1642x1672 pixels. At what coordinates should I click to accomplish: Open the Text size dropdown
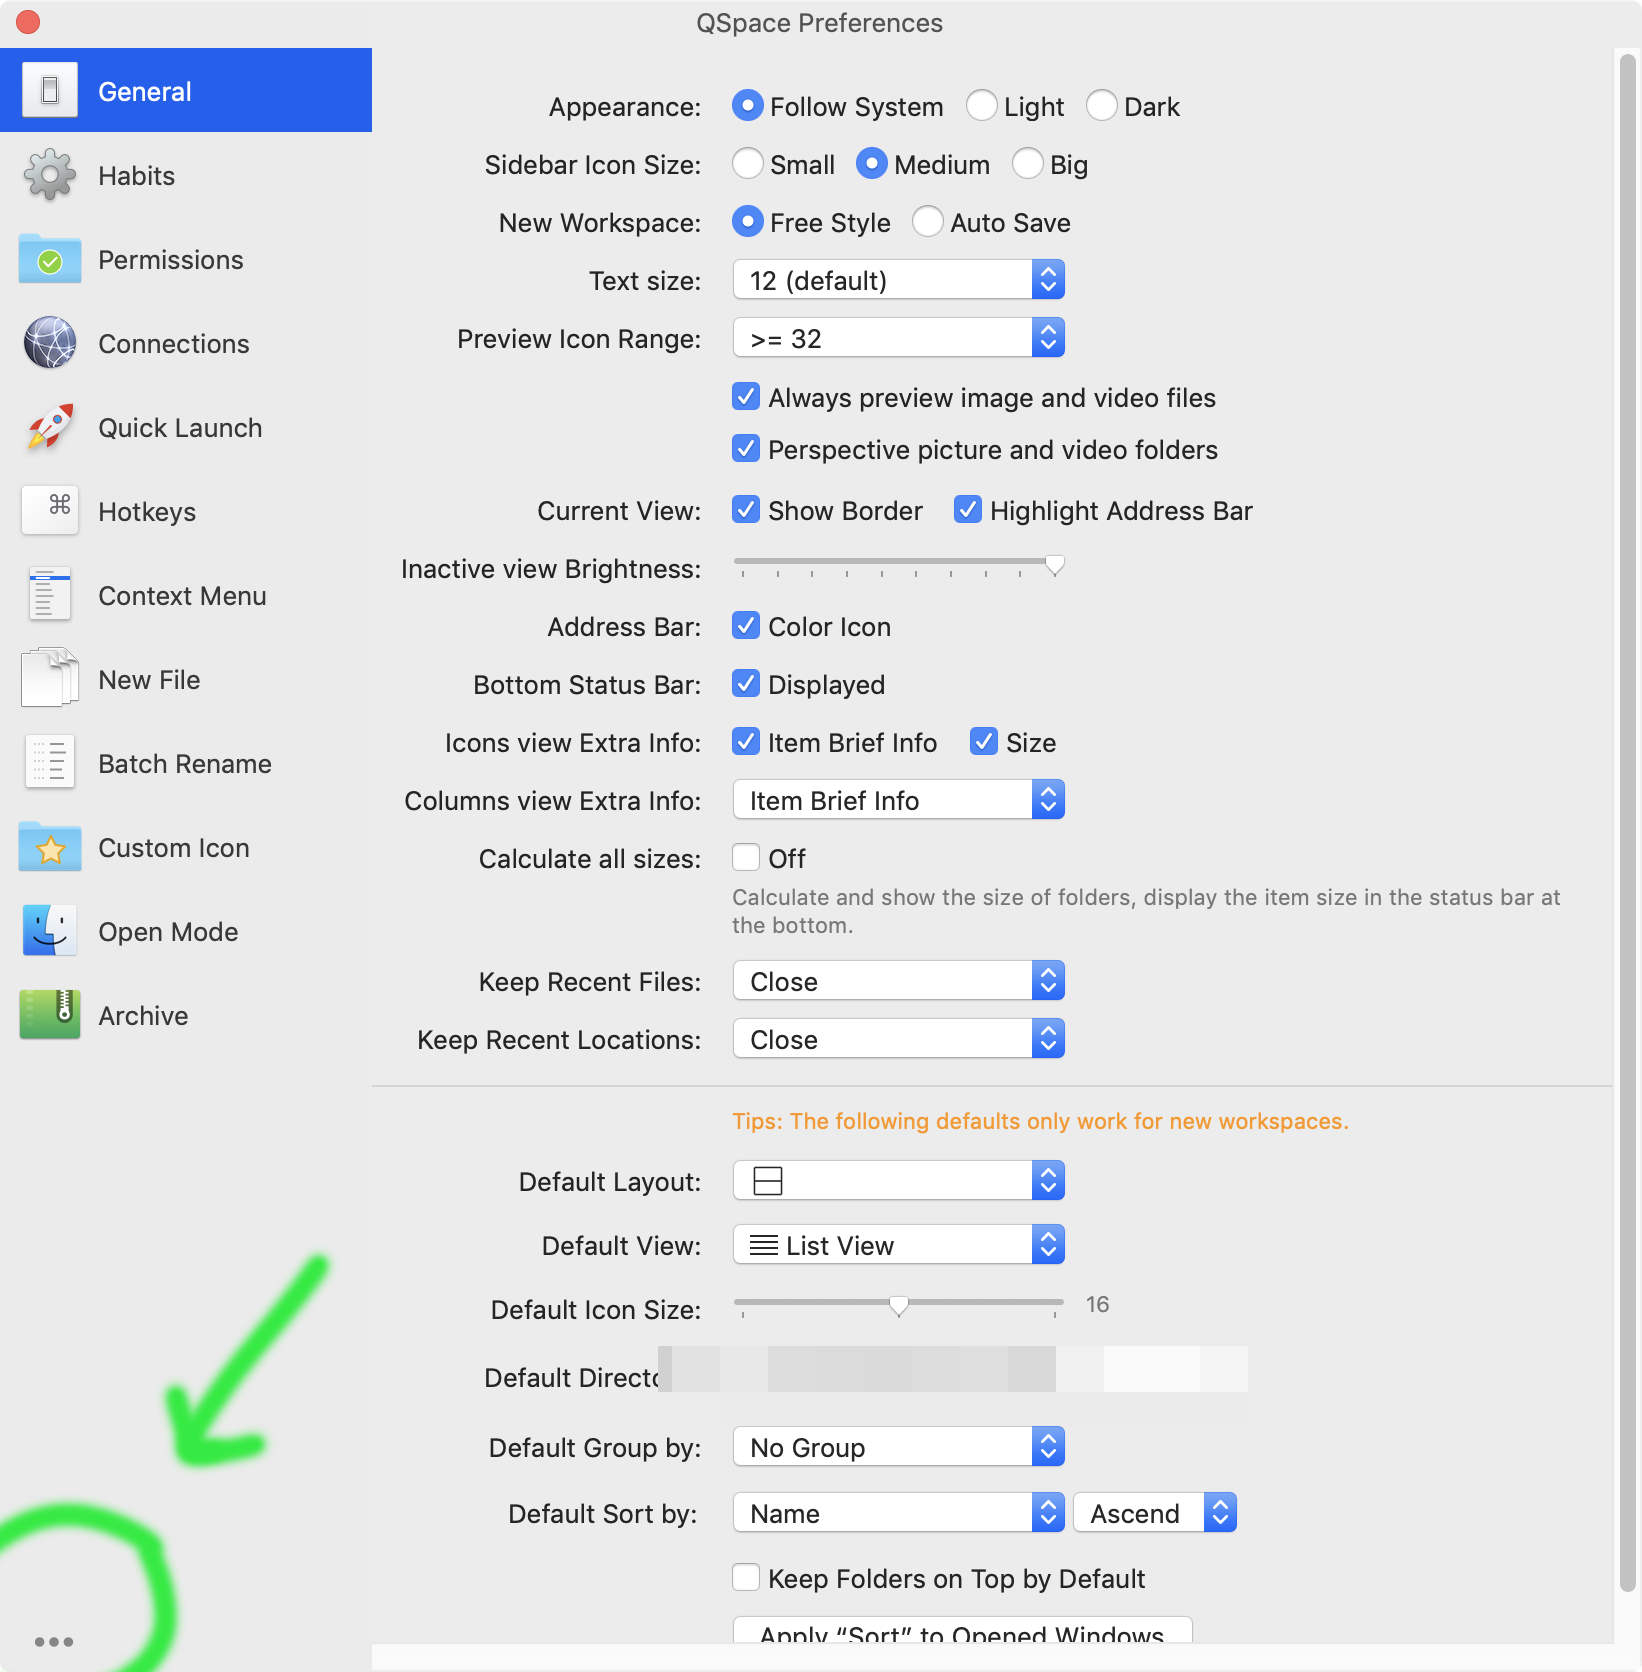[899, 280]
